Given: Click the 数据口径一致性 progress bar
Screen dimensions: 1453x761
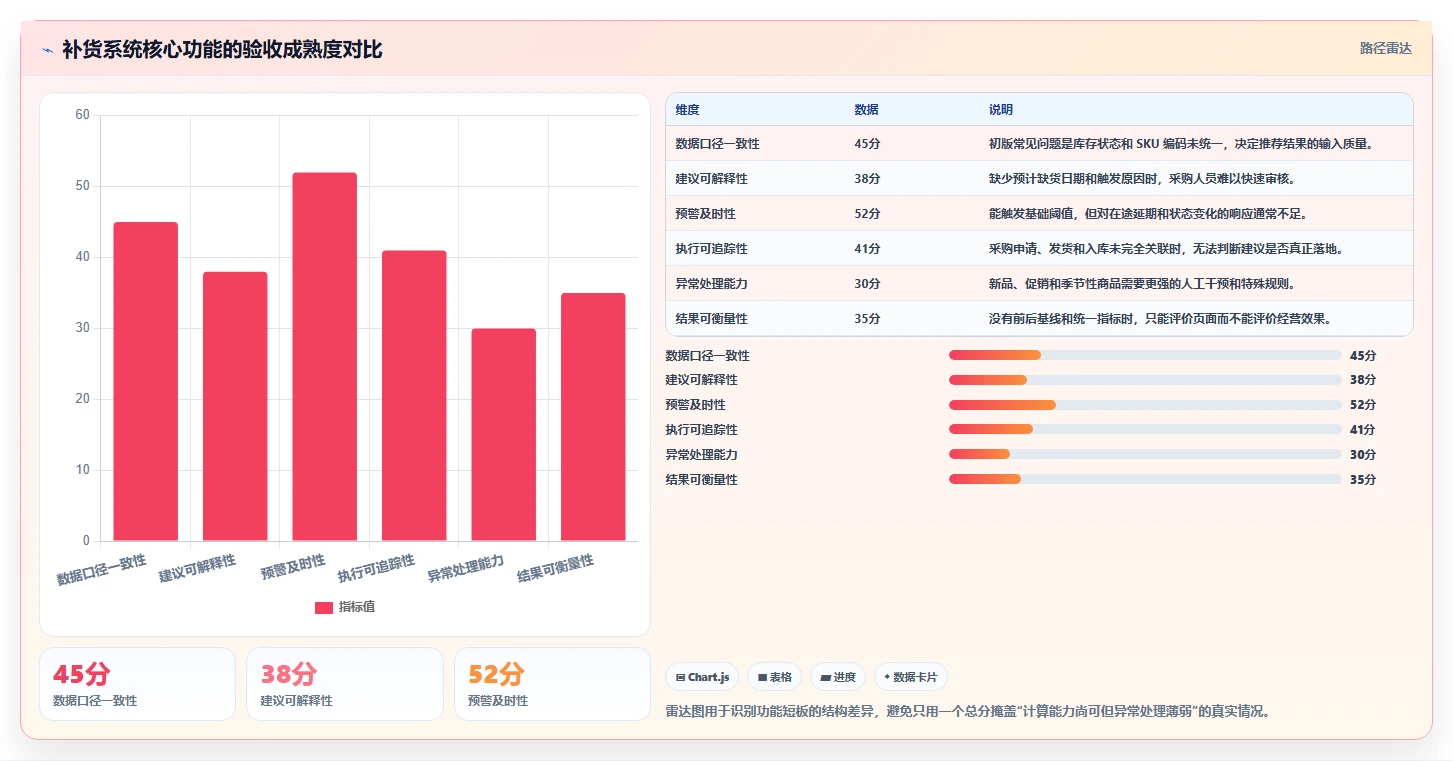Looking at the screenshot, I should (1145, 355).
